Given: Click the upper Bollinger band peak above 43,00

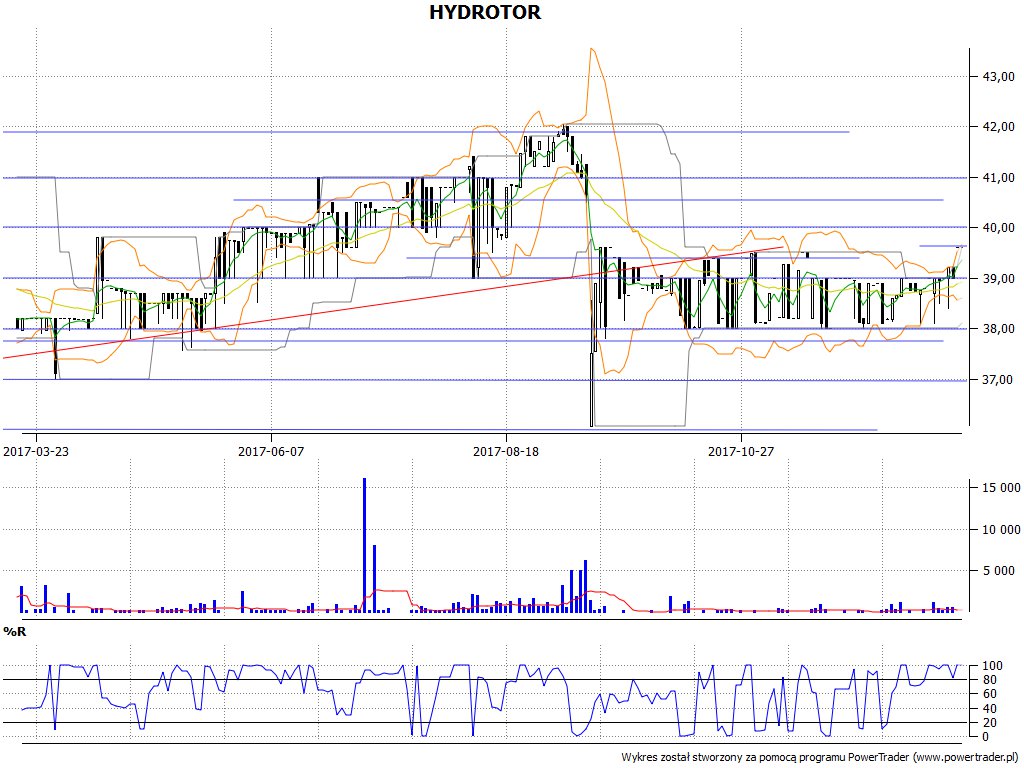Looking at the screenshot, I should 591,49.
